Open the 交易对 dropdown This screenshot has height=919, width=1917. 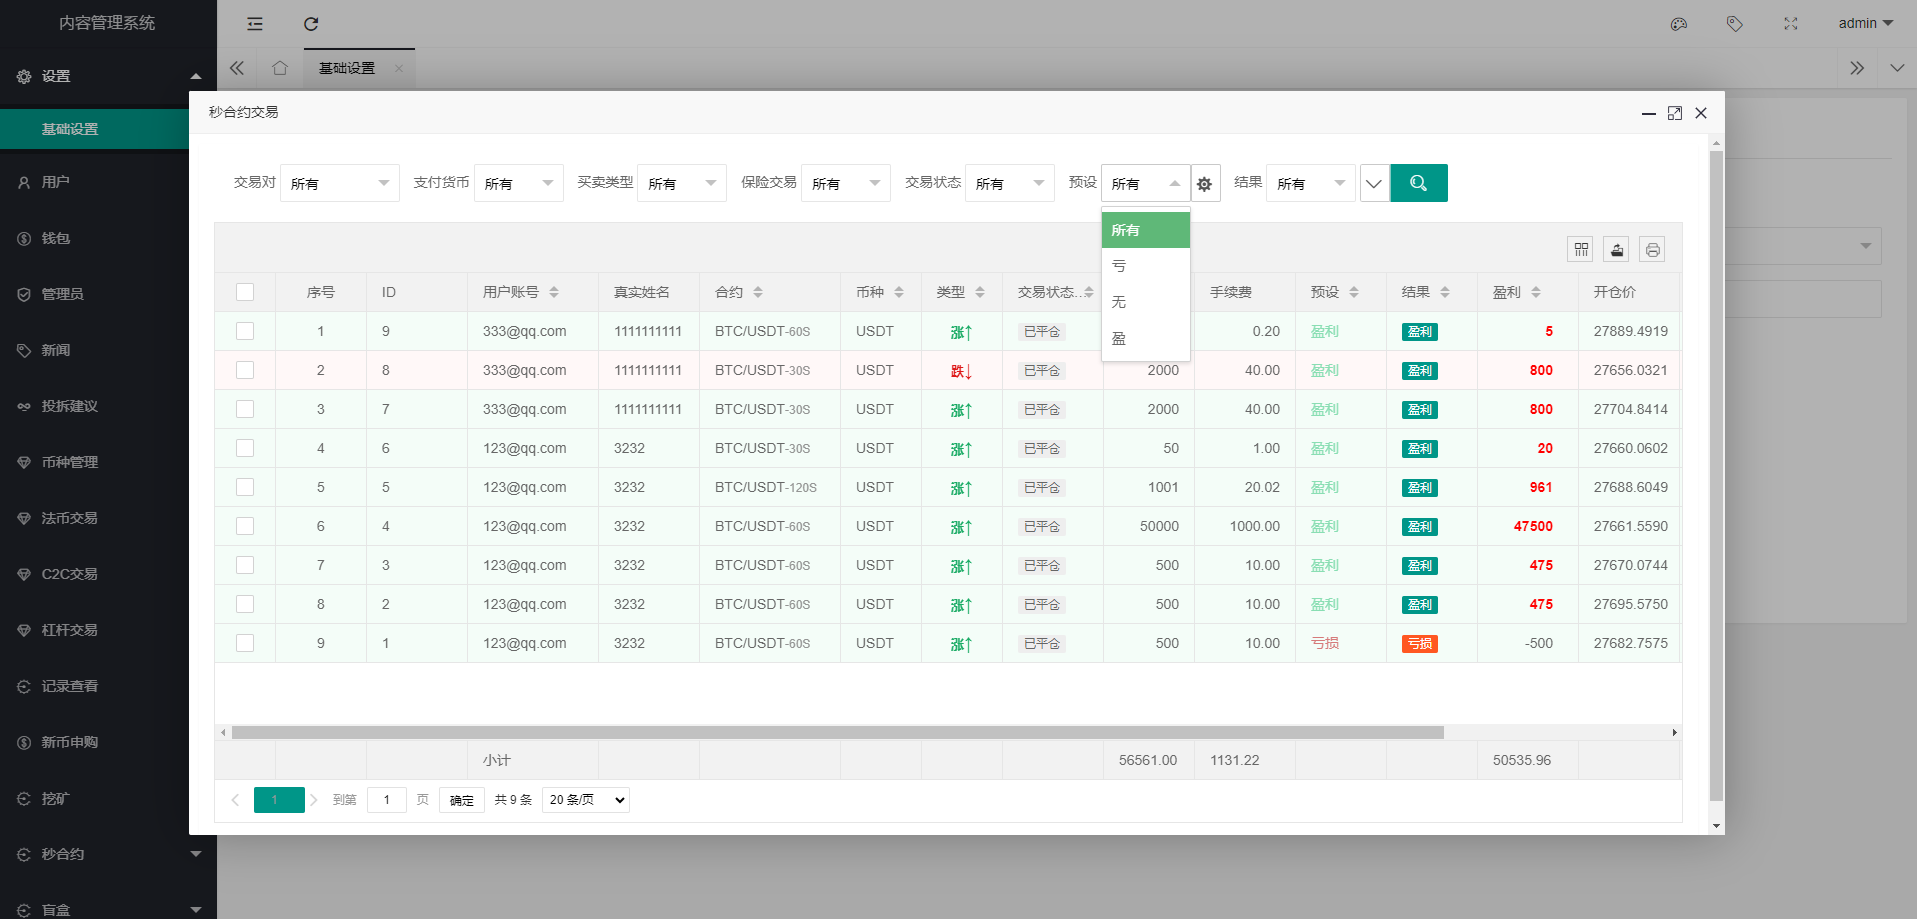pyautogui.click(x=339, y=184)
